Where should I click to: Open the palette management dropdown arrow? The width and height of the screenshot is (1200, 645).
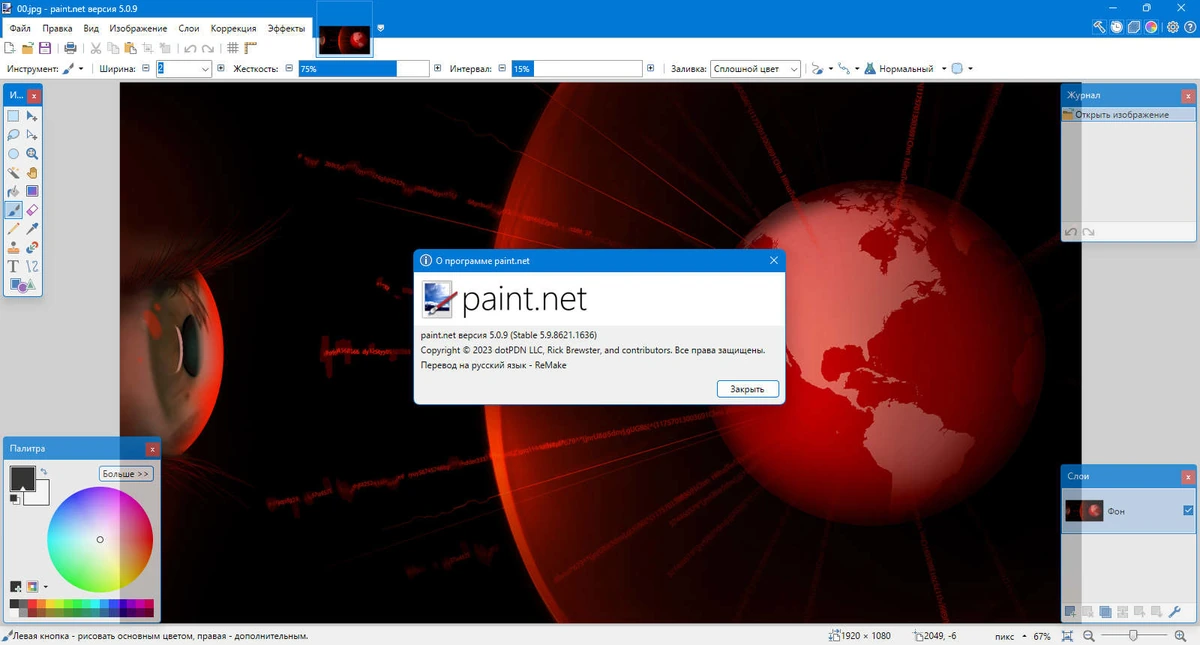[45, 587]
